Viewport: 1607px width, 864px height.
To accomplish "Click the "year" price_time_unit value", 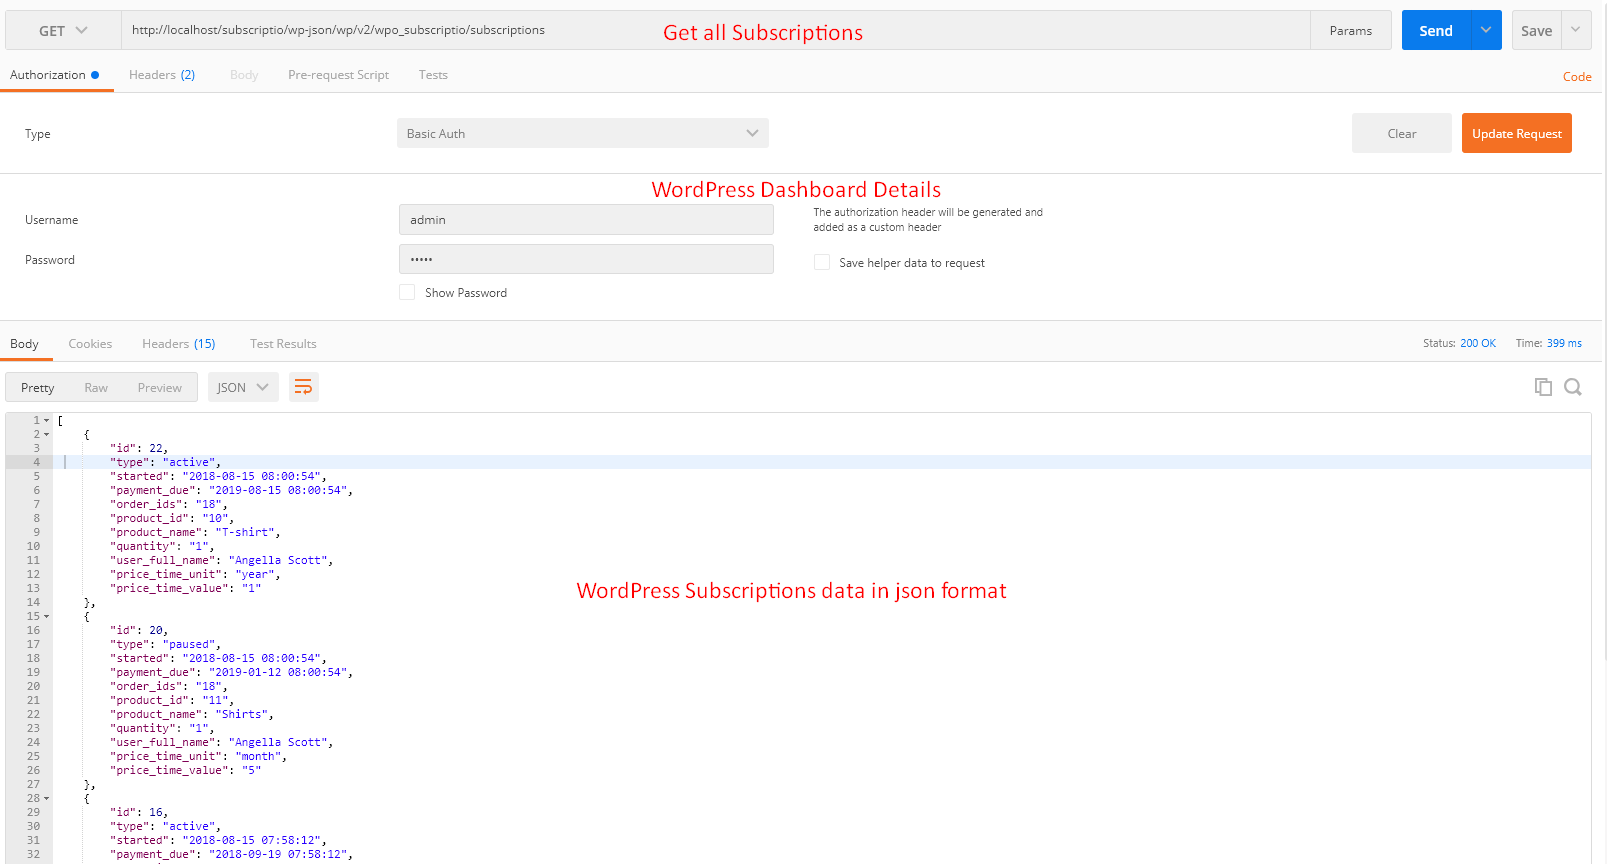I will (255, 575).
